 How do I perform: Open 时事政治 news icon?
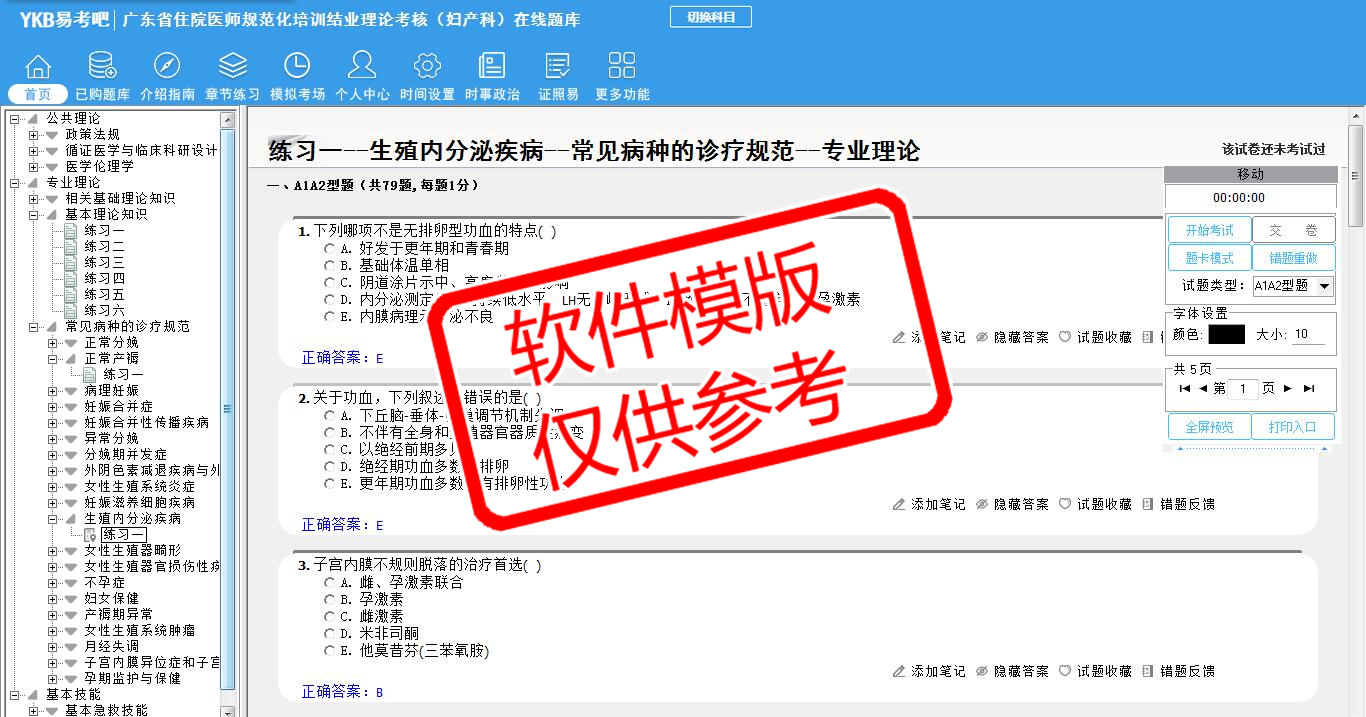[x=492, y=67]
